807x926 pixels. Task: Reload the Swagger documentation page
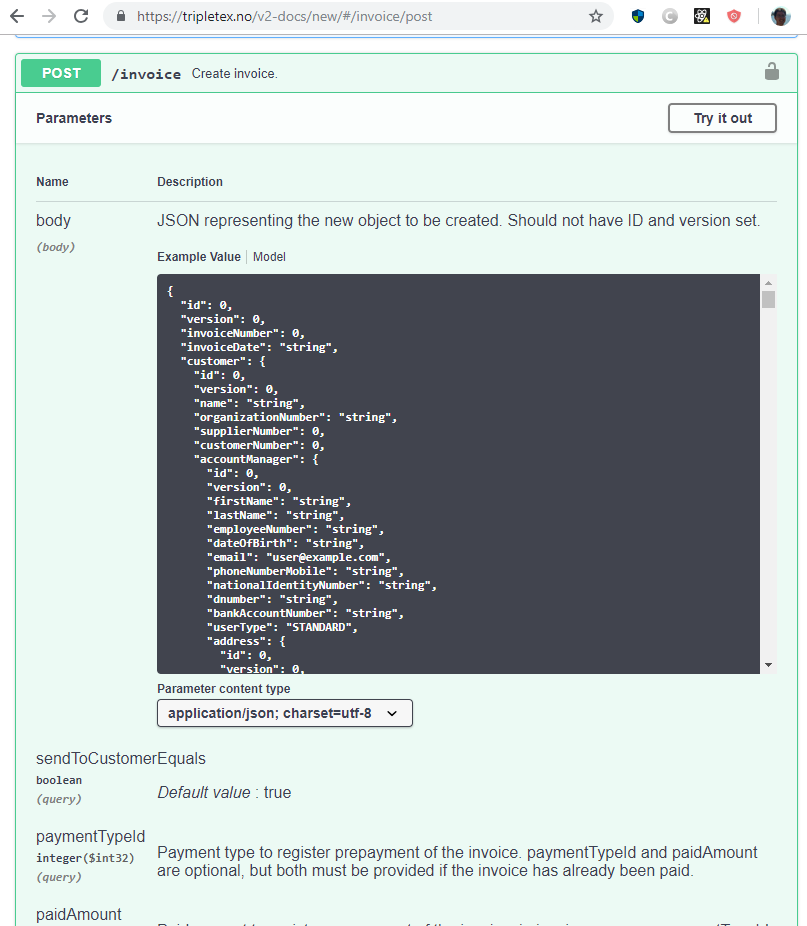tap(81, 16)
